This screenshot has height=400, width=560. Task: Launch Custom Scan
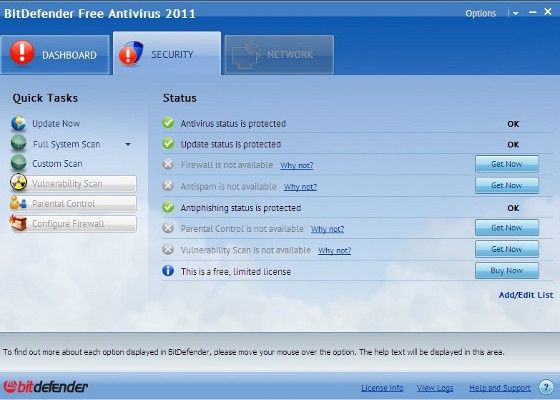point(57,164)
